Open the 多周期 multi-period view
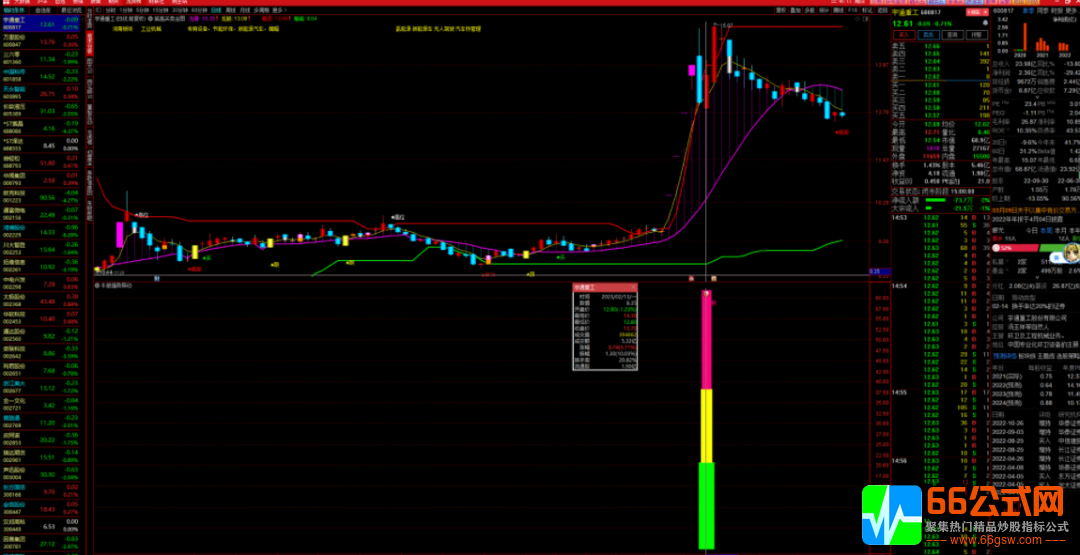The image size is (1080, 555). (262, 11)
